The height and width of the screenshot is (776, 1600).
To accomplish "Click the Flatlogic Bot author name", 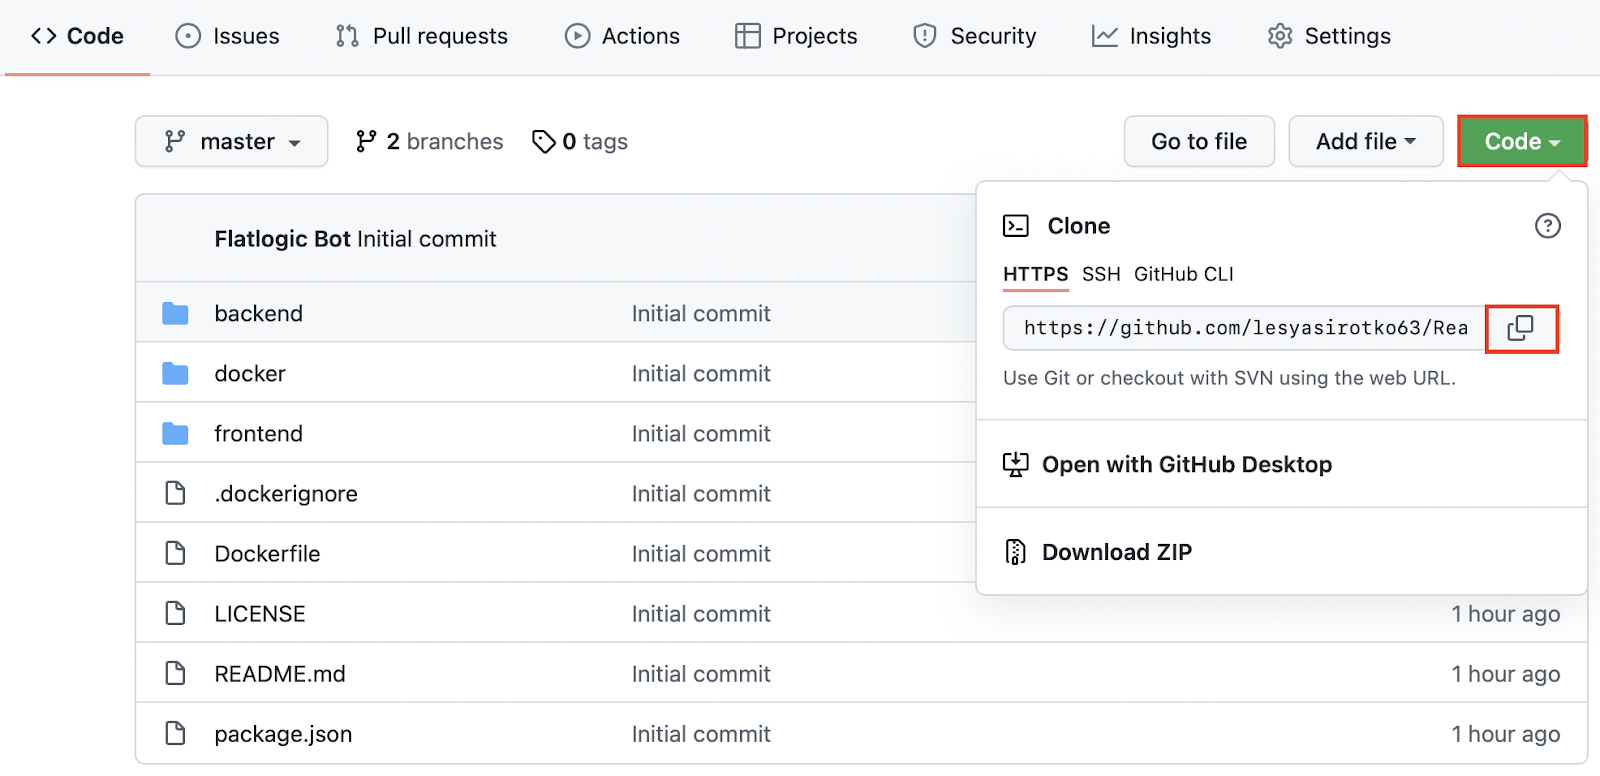I will pyautogui.click(x=282, y=239).
